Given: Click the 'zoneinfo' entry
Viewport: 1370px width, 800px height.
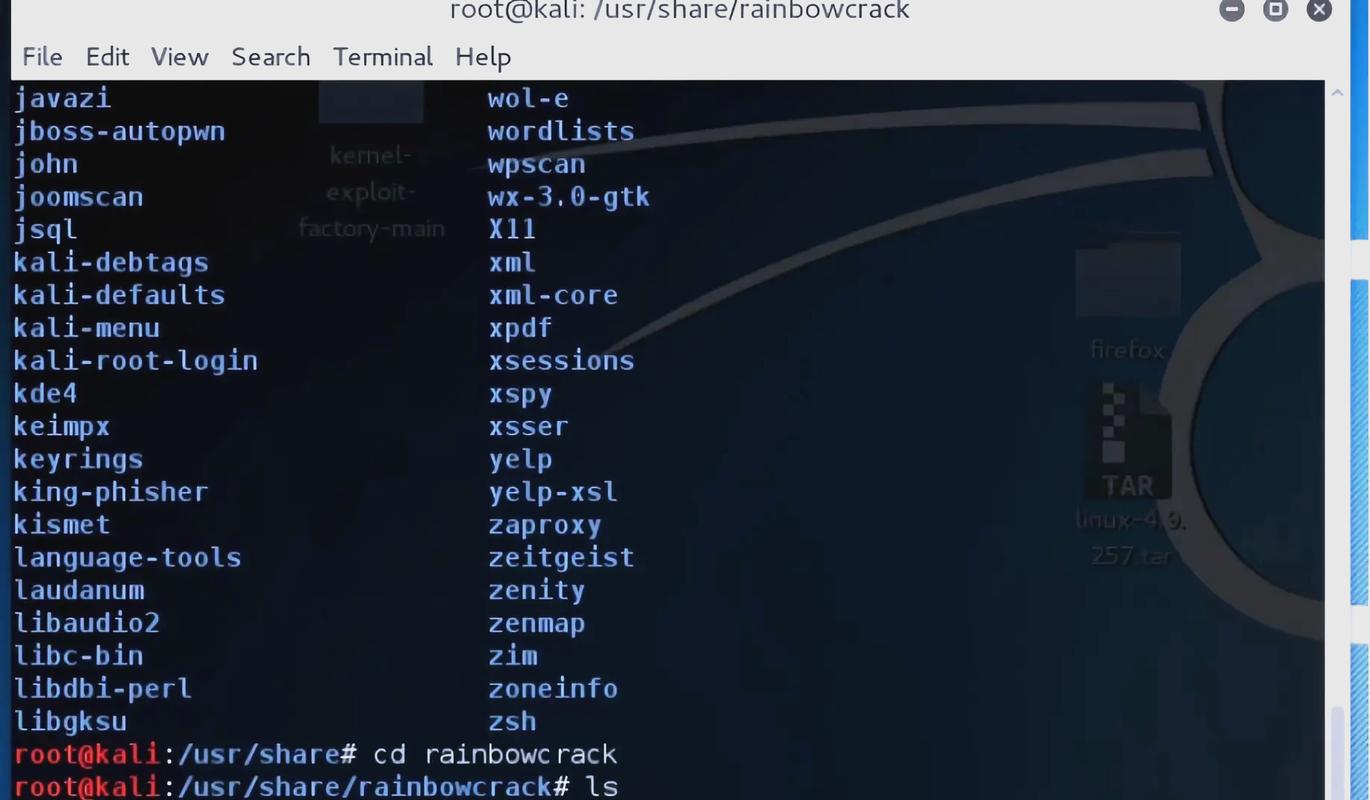Looking at the screenshot, I should coord(553,689).
